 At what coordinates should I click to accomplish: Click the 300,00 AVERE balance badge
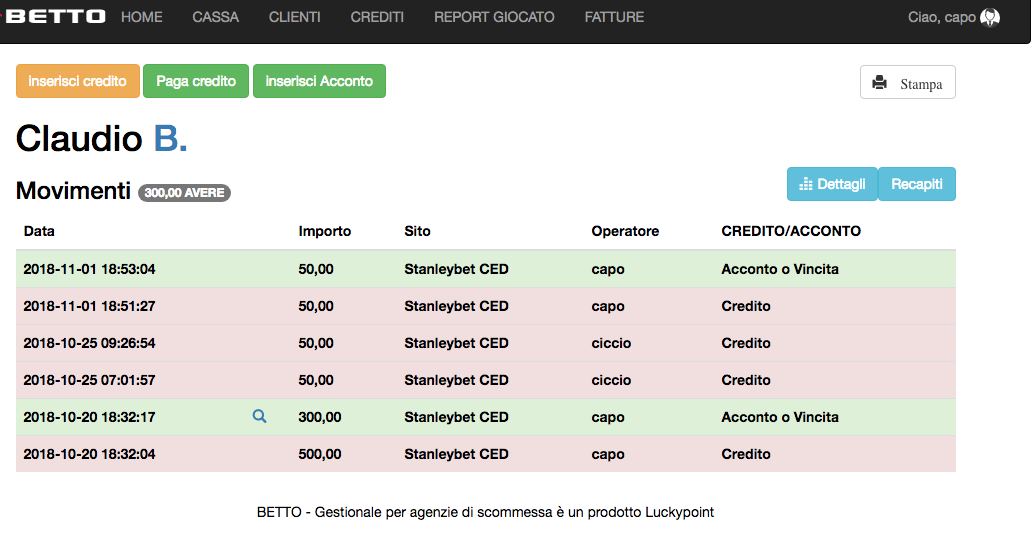184,192
